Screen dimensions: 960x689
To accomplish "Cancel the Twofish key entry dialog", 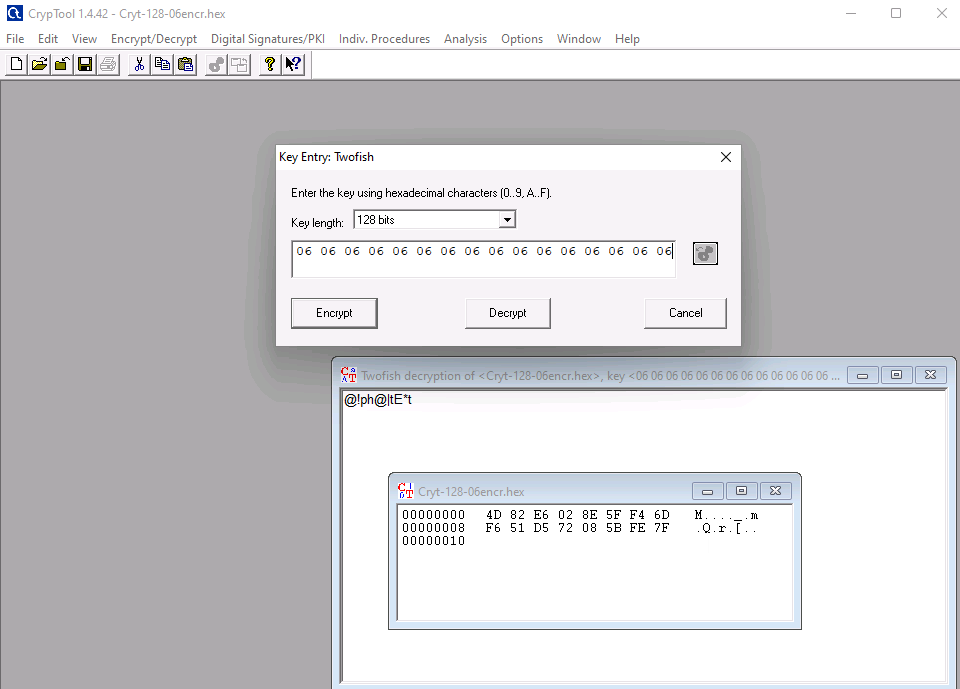I will [685, 313].
